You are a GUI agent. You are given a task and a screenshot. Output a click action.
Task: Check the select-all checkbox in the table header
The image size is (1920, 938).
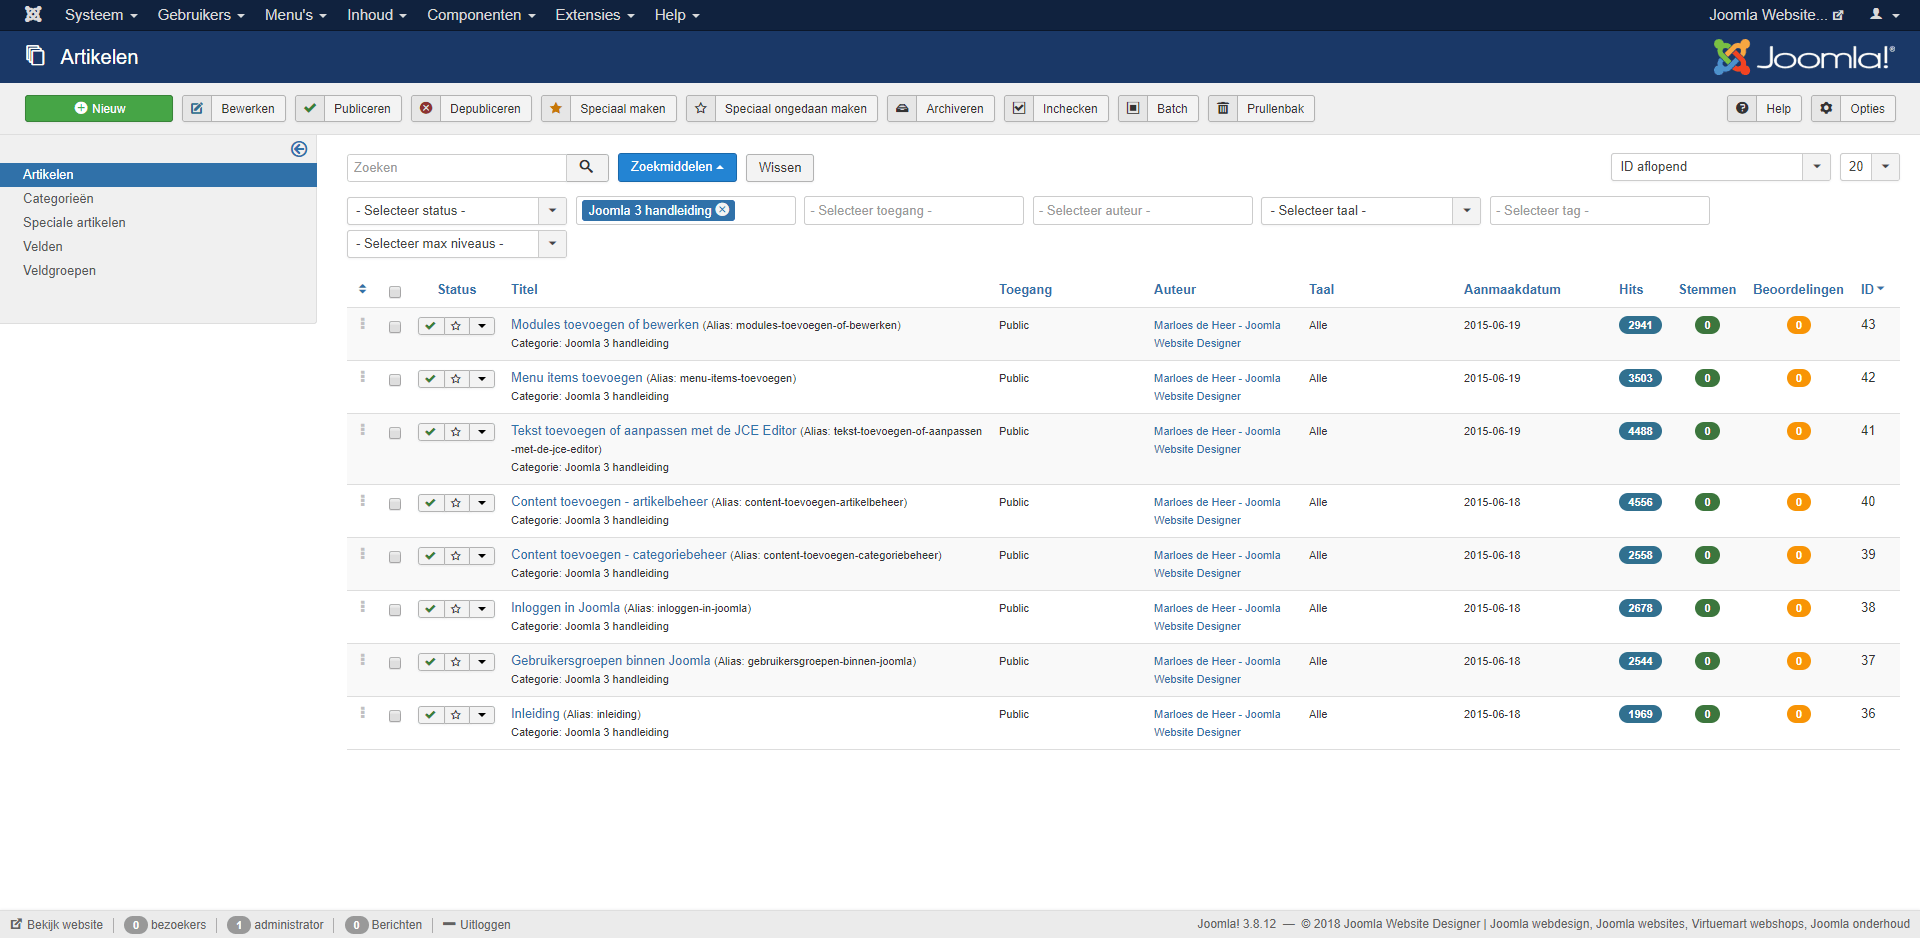(x=395, y=291)
